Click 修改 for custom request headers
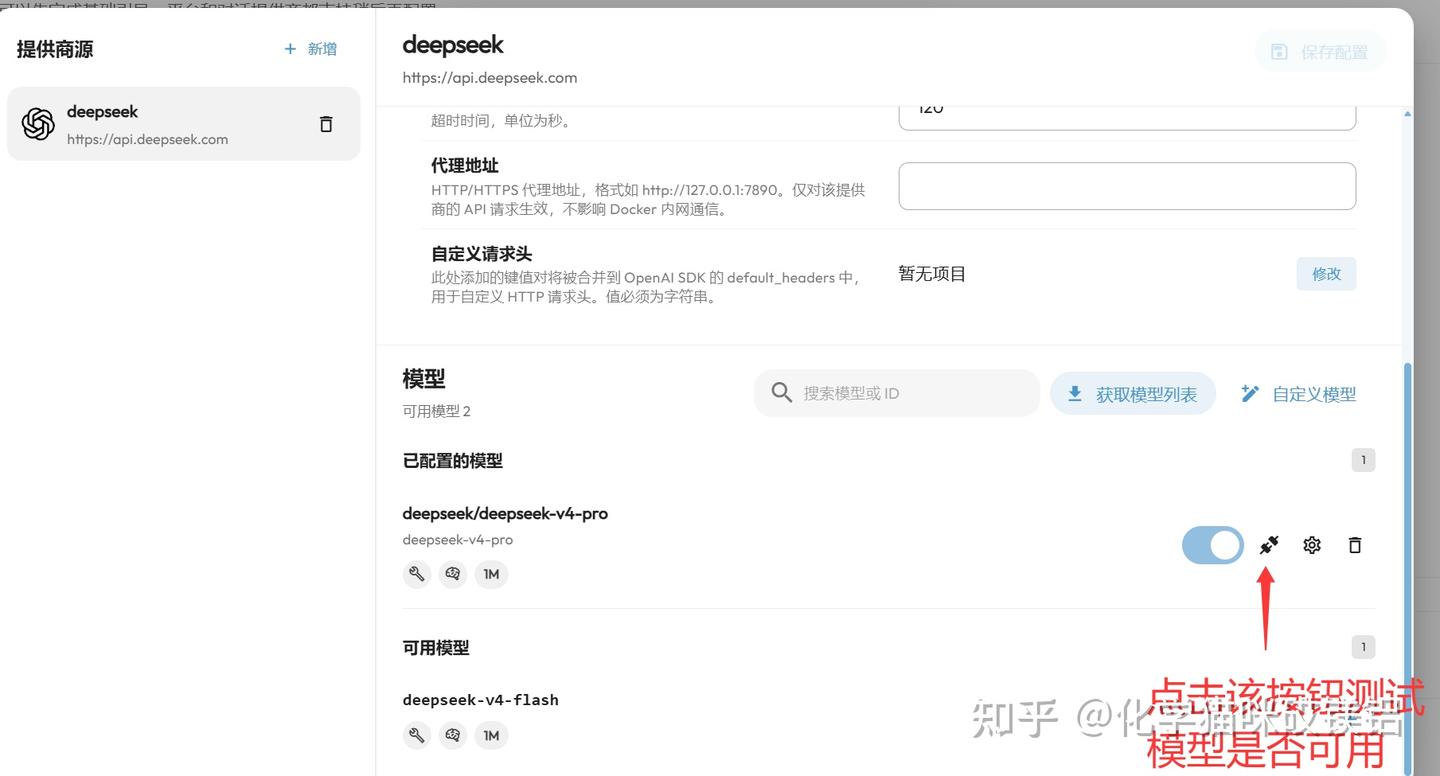 (1326, 274)
